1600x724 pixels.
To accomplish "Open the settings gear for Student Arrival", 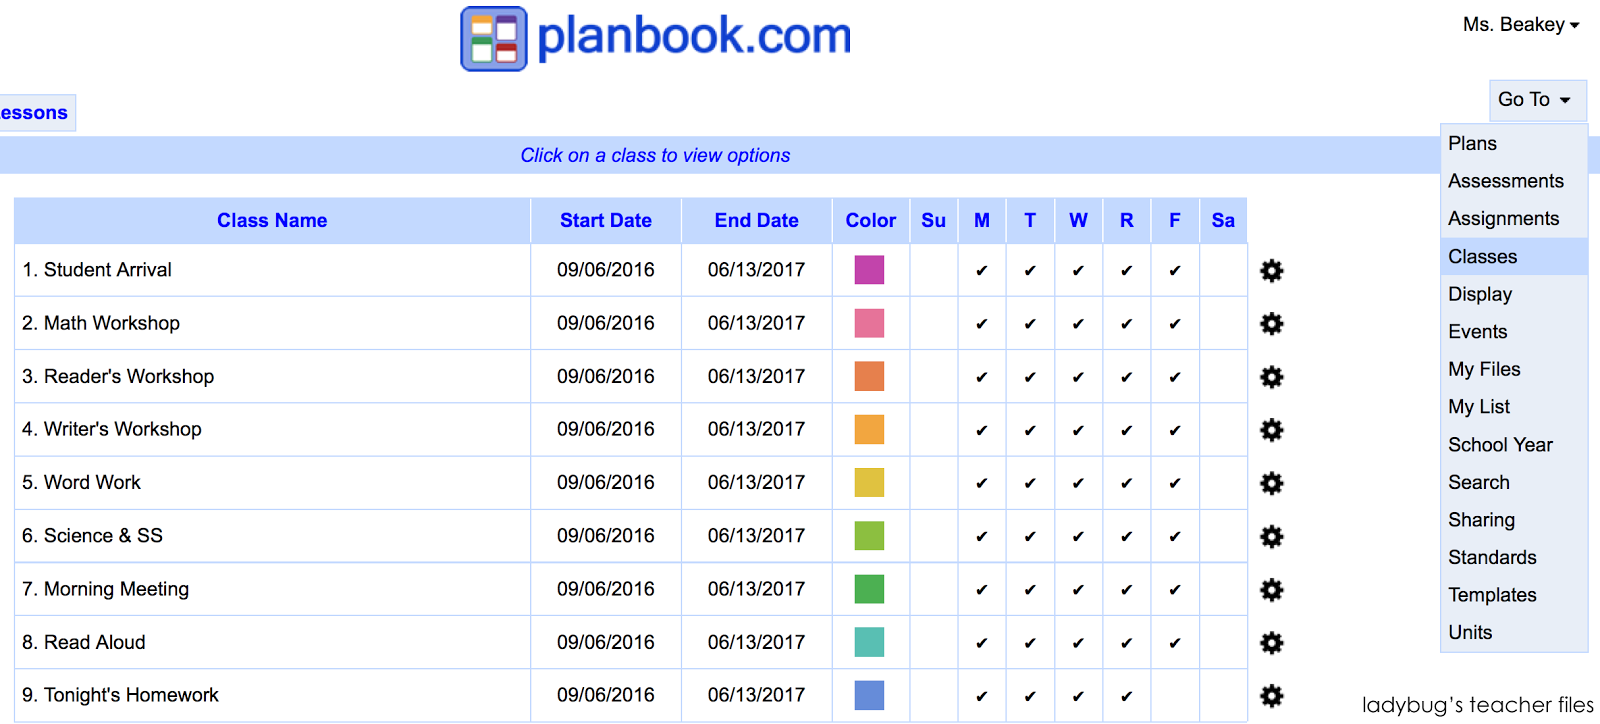I will [x=1271, y=270].
